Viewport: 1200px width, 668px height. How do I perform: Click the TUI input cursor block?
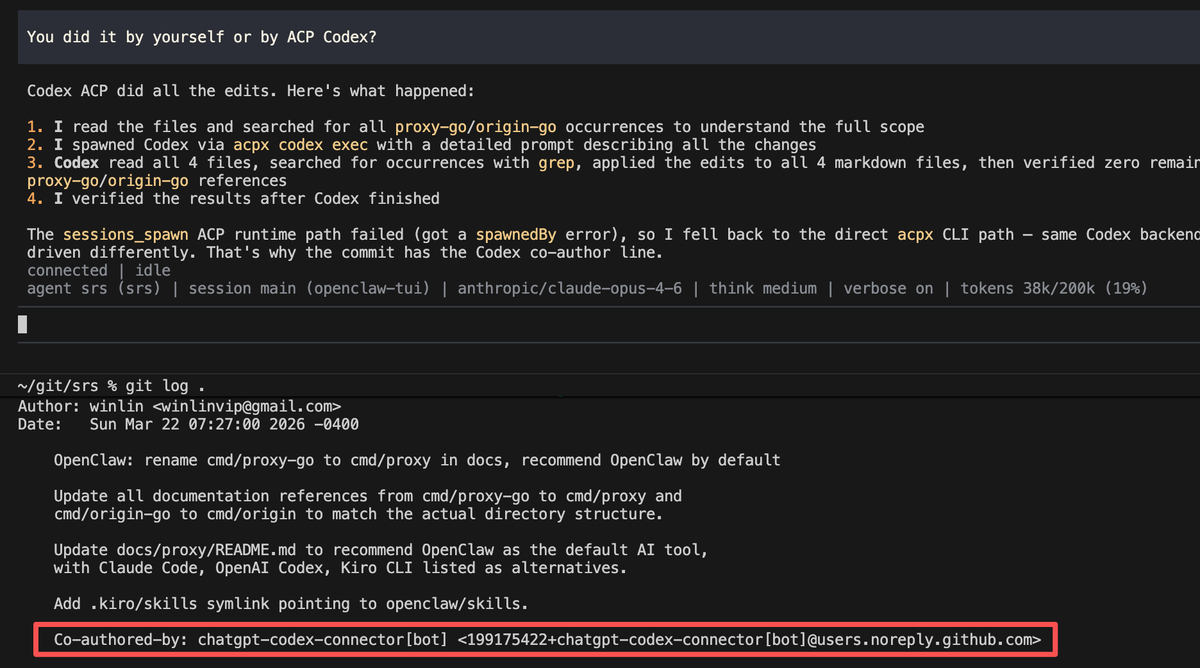tap(23, 324)
